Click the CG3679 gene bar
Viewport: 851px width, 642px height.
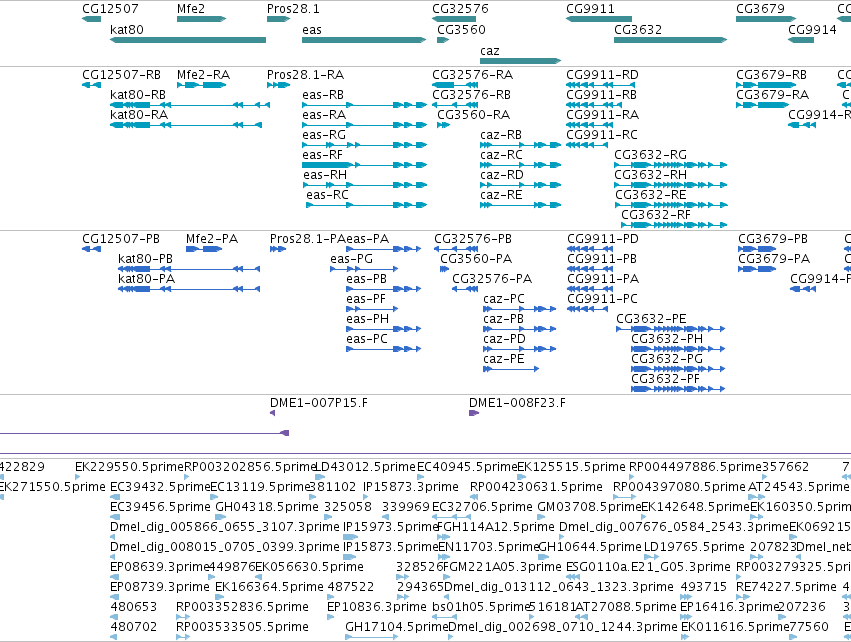coord(766,19)
